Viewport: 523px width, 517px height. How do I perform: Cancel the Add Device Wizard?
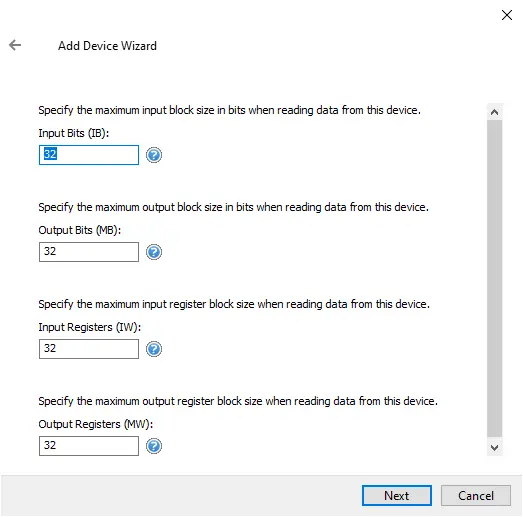(476, 496)
